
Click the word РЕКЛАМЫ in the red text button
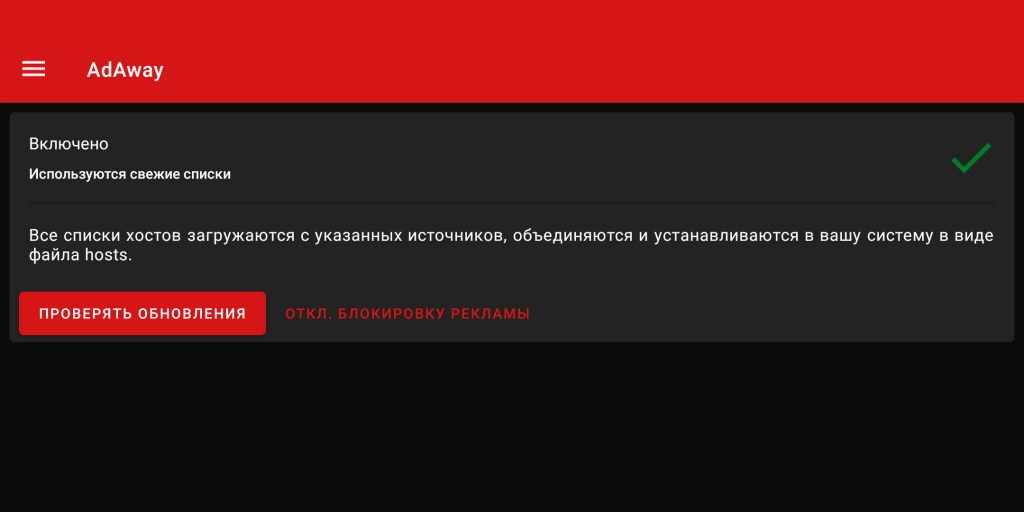pos(494,313)
